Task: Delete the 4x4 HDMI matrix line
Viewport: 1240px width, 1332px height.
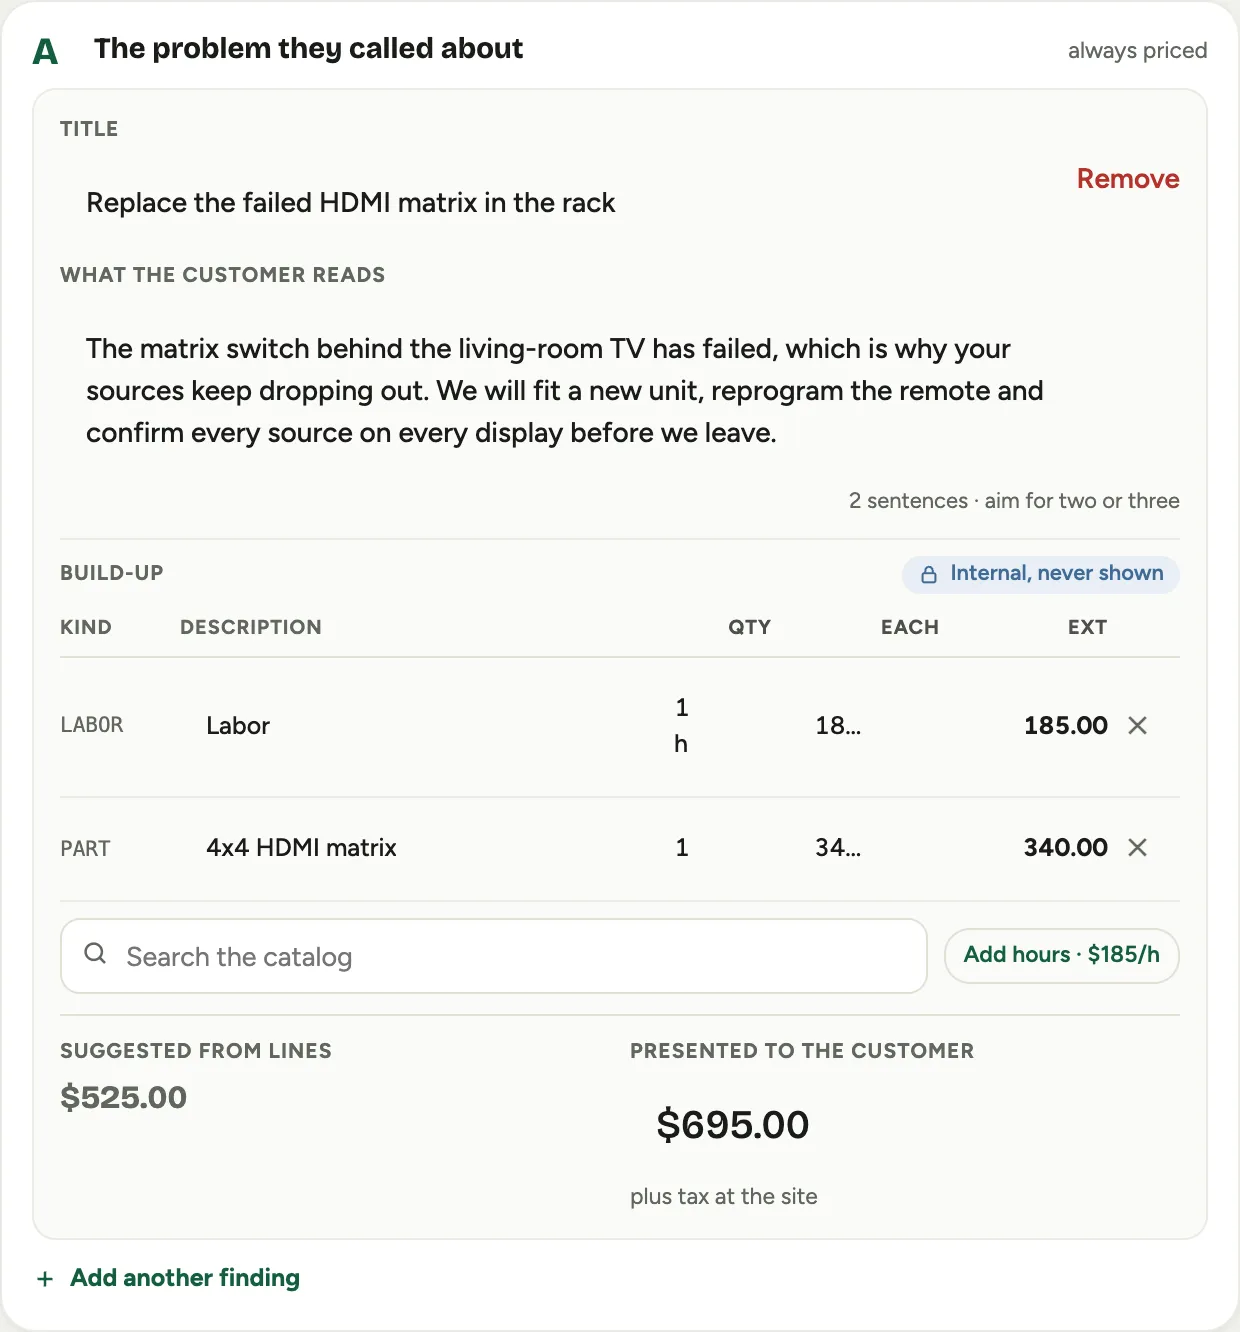Action: (1137, 848)
